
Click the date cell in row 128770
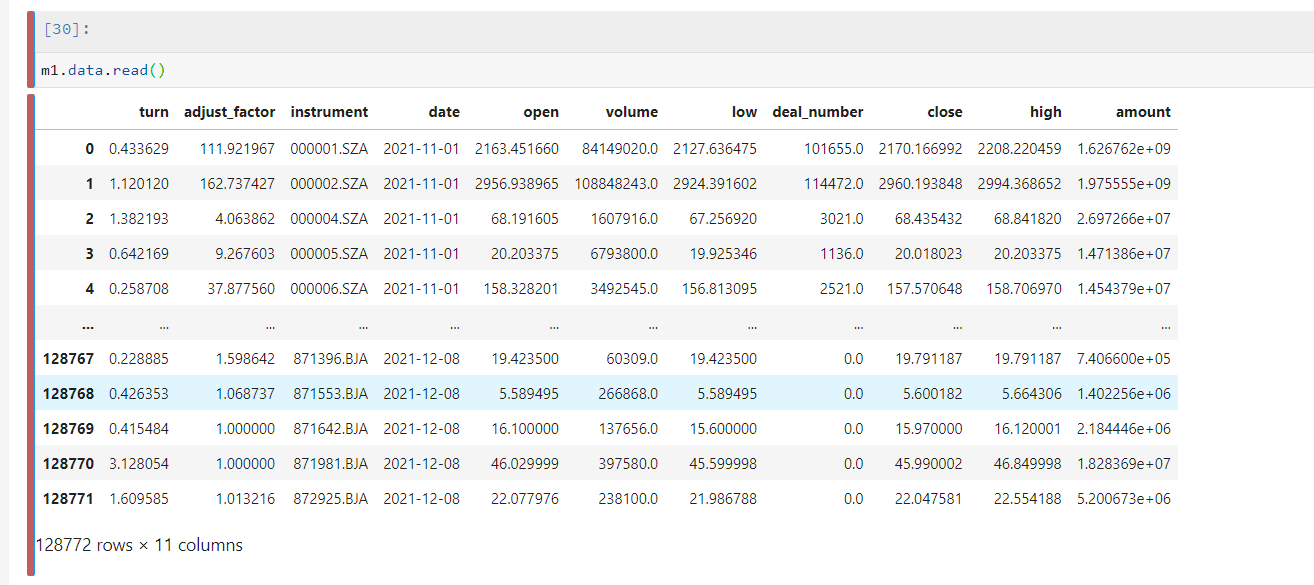click(422, 464)
